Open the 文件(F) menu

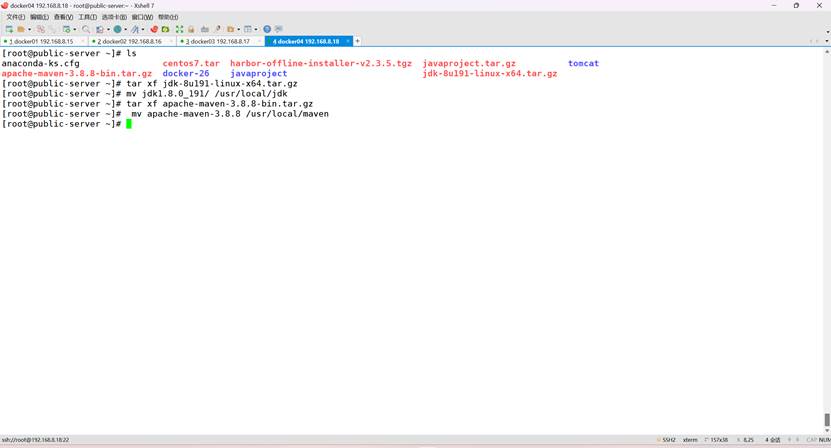pyautogui.click(x=15, y=17)
